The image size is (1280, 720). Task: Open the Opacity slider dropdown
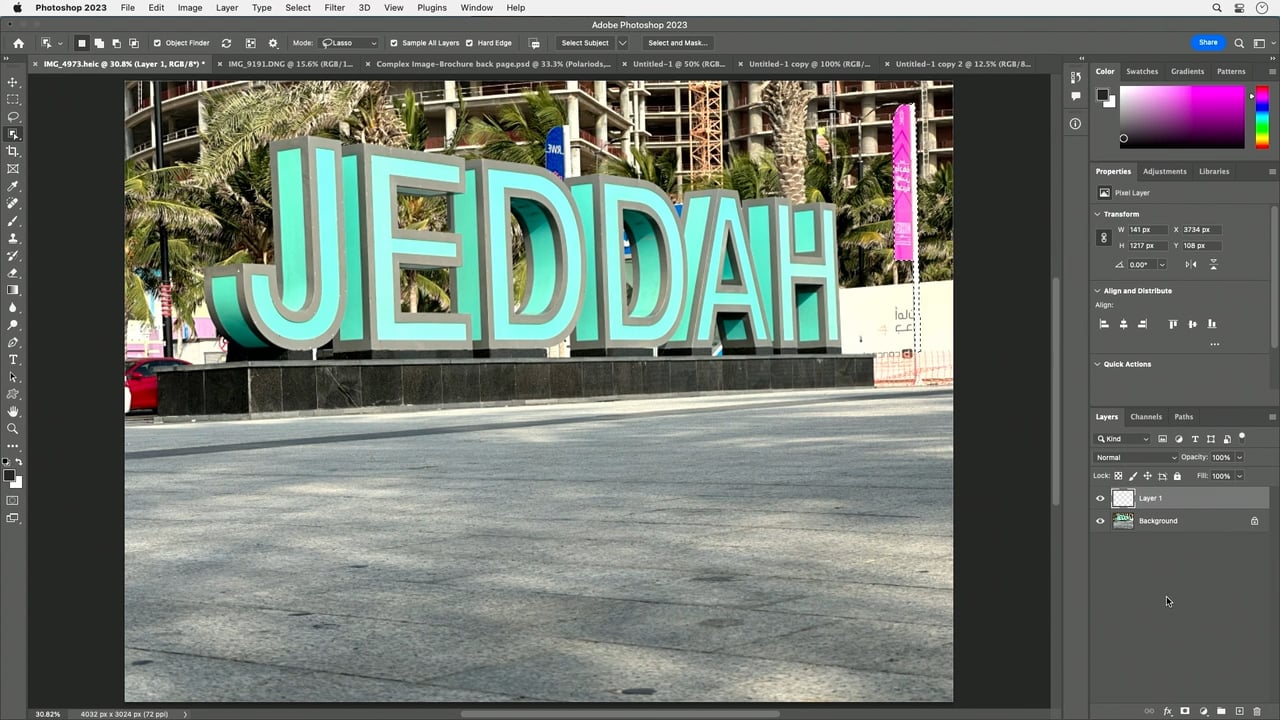[1239, 458]
